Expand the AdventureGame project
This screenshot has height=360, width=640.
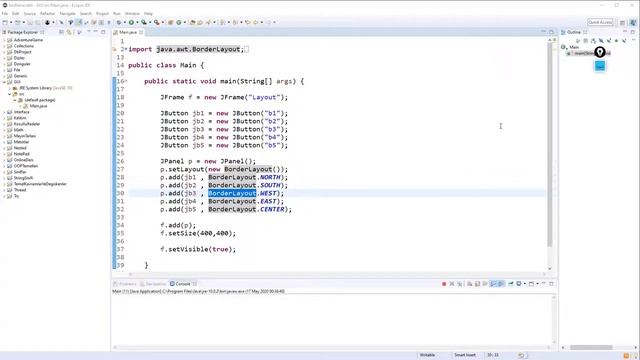point(4,40)
